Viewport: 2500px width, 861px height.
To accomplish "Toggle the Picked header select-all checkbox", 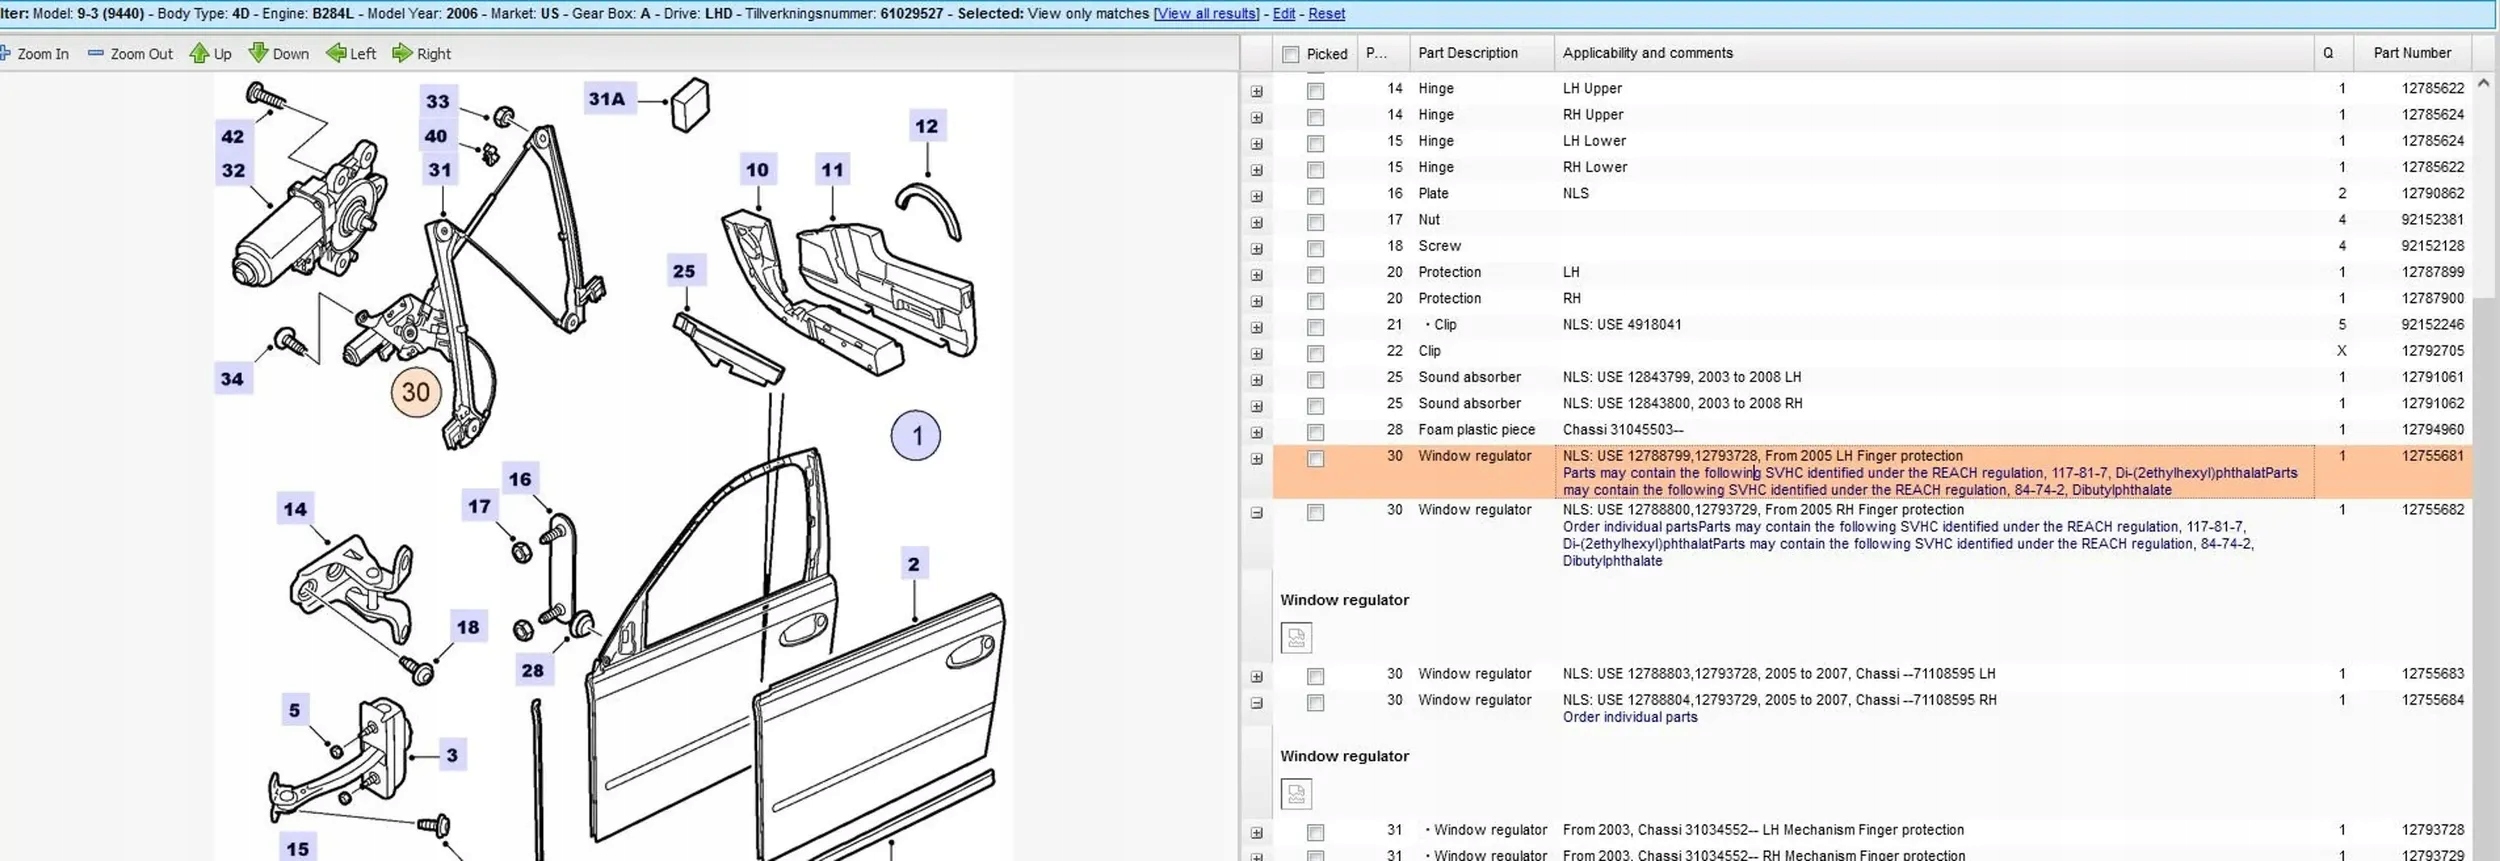I will tap(1290, 54).
